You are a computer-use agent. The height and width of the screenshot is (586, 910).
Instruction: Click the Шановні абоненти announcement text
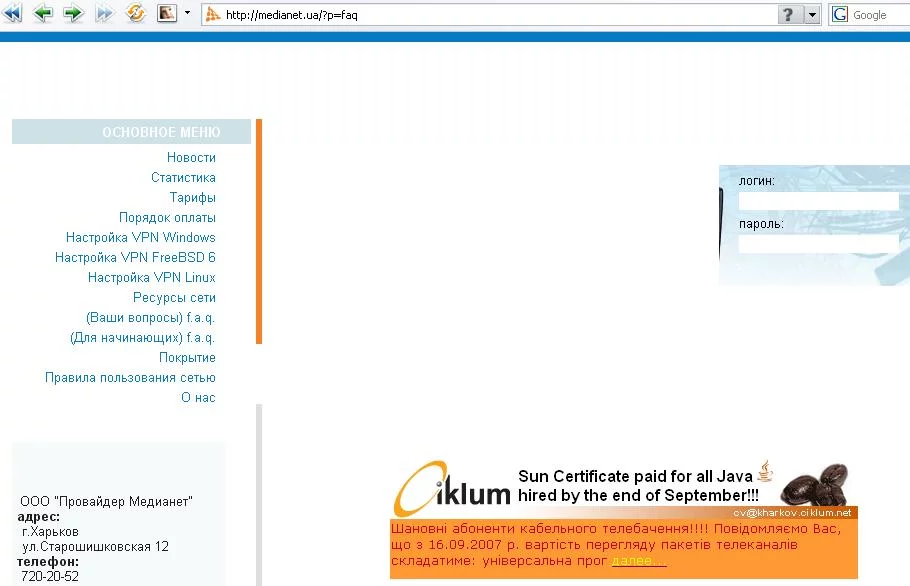click(x=615, y=545)
